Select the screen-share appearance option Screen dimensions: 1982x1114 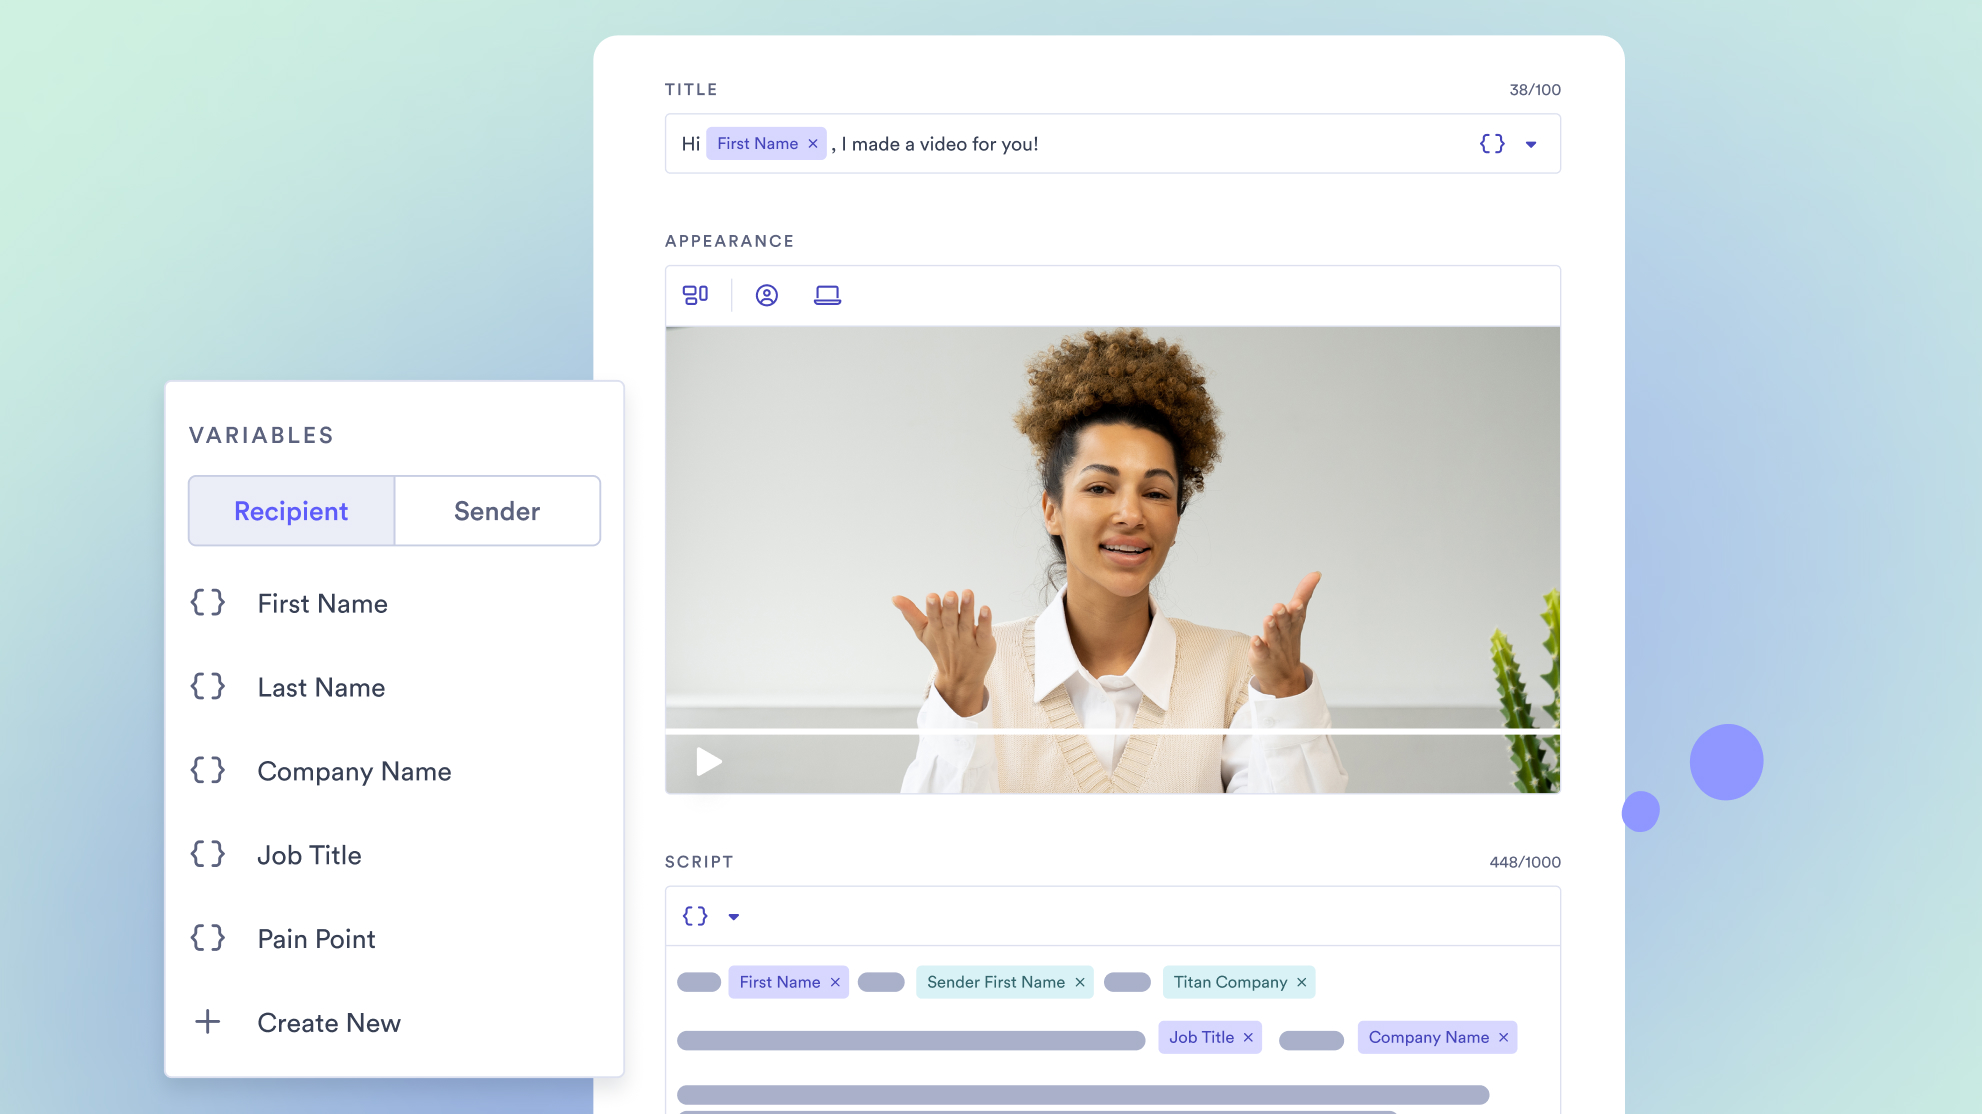827,295
